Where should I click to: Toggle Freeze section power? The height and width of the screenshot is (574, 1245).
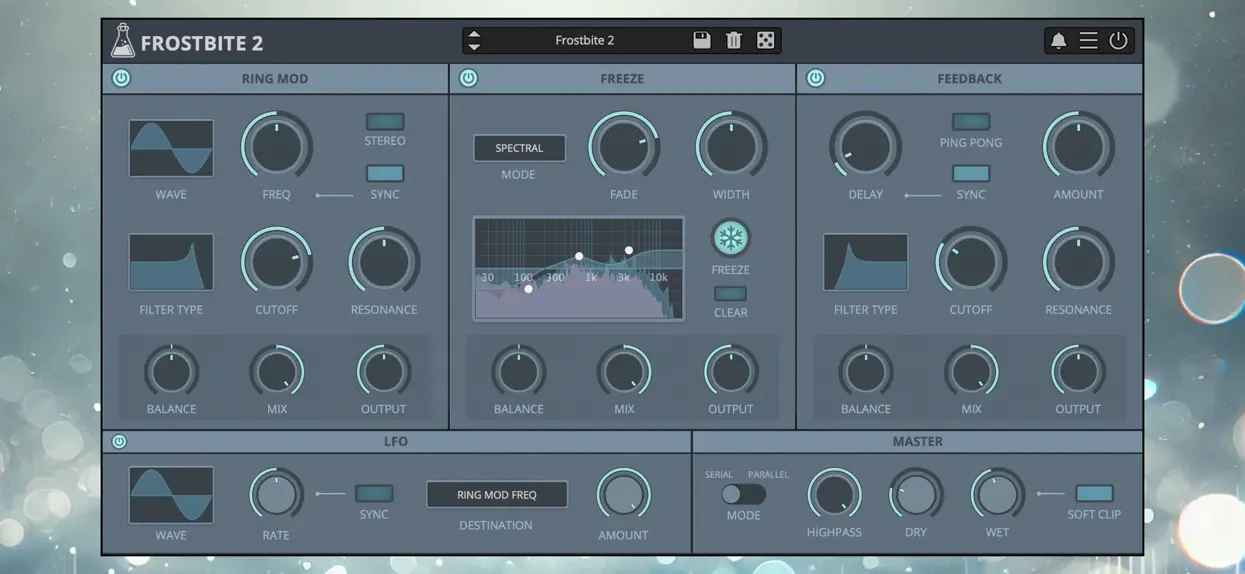(x=468, y=78)
